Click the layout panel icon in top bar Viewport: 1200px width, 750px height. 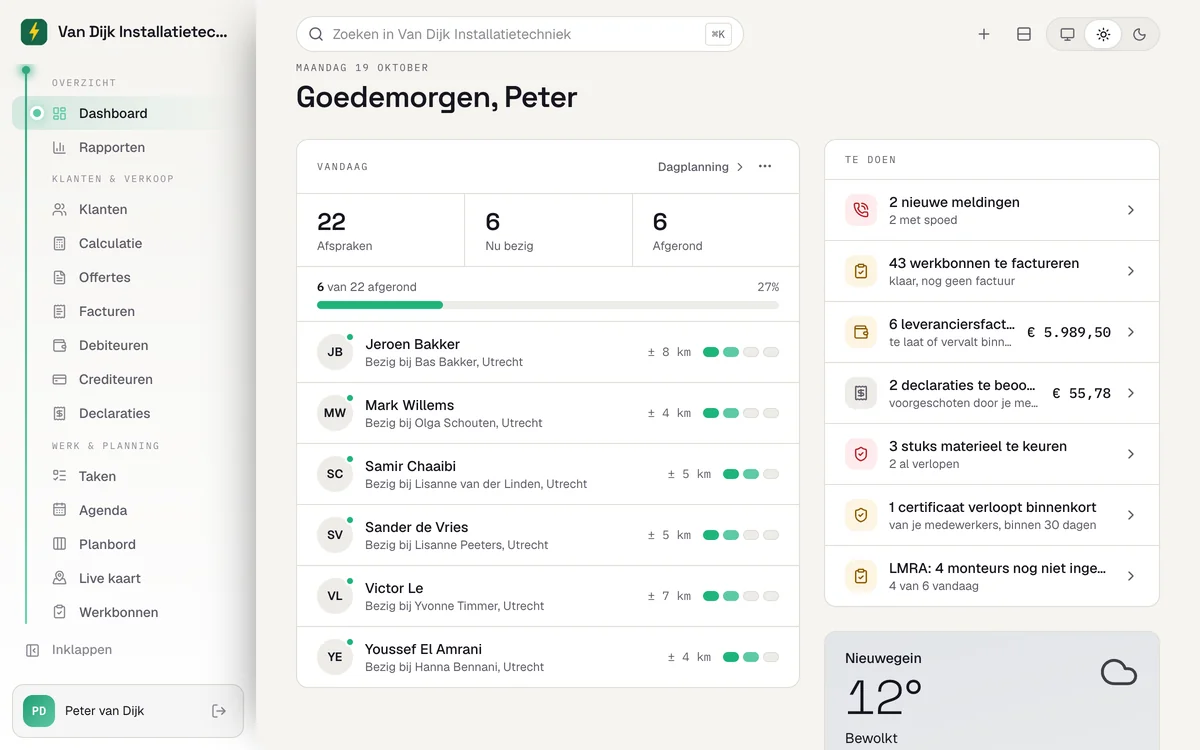tap(1024, 34)
